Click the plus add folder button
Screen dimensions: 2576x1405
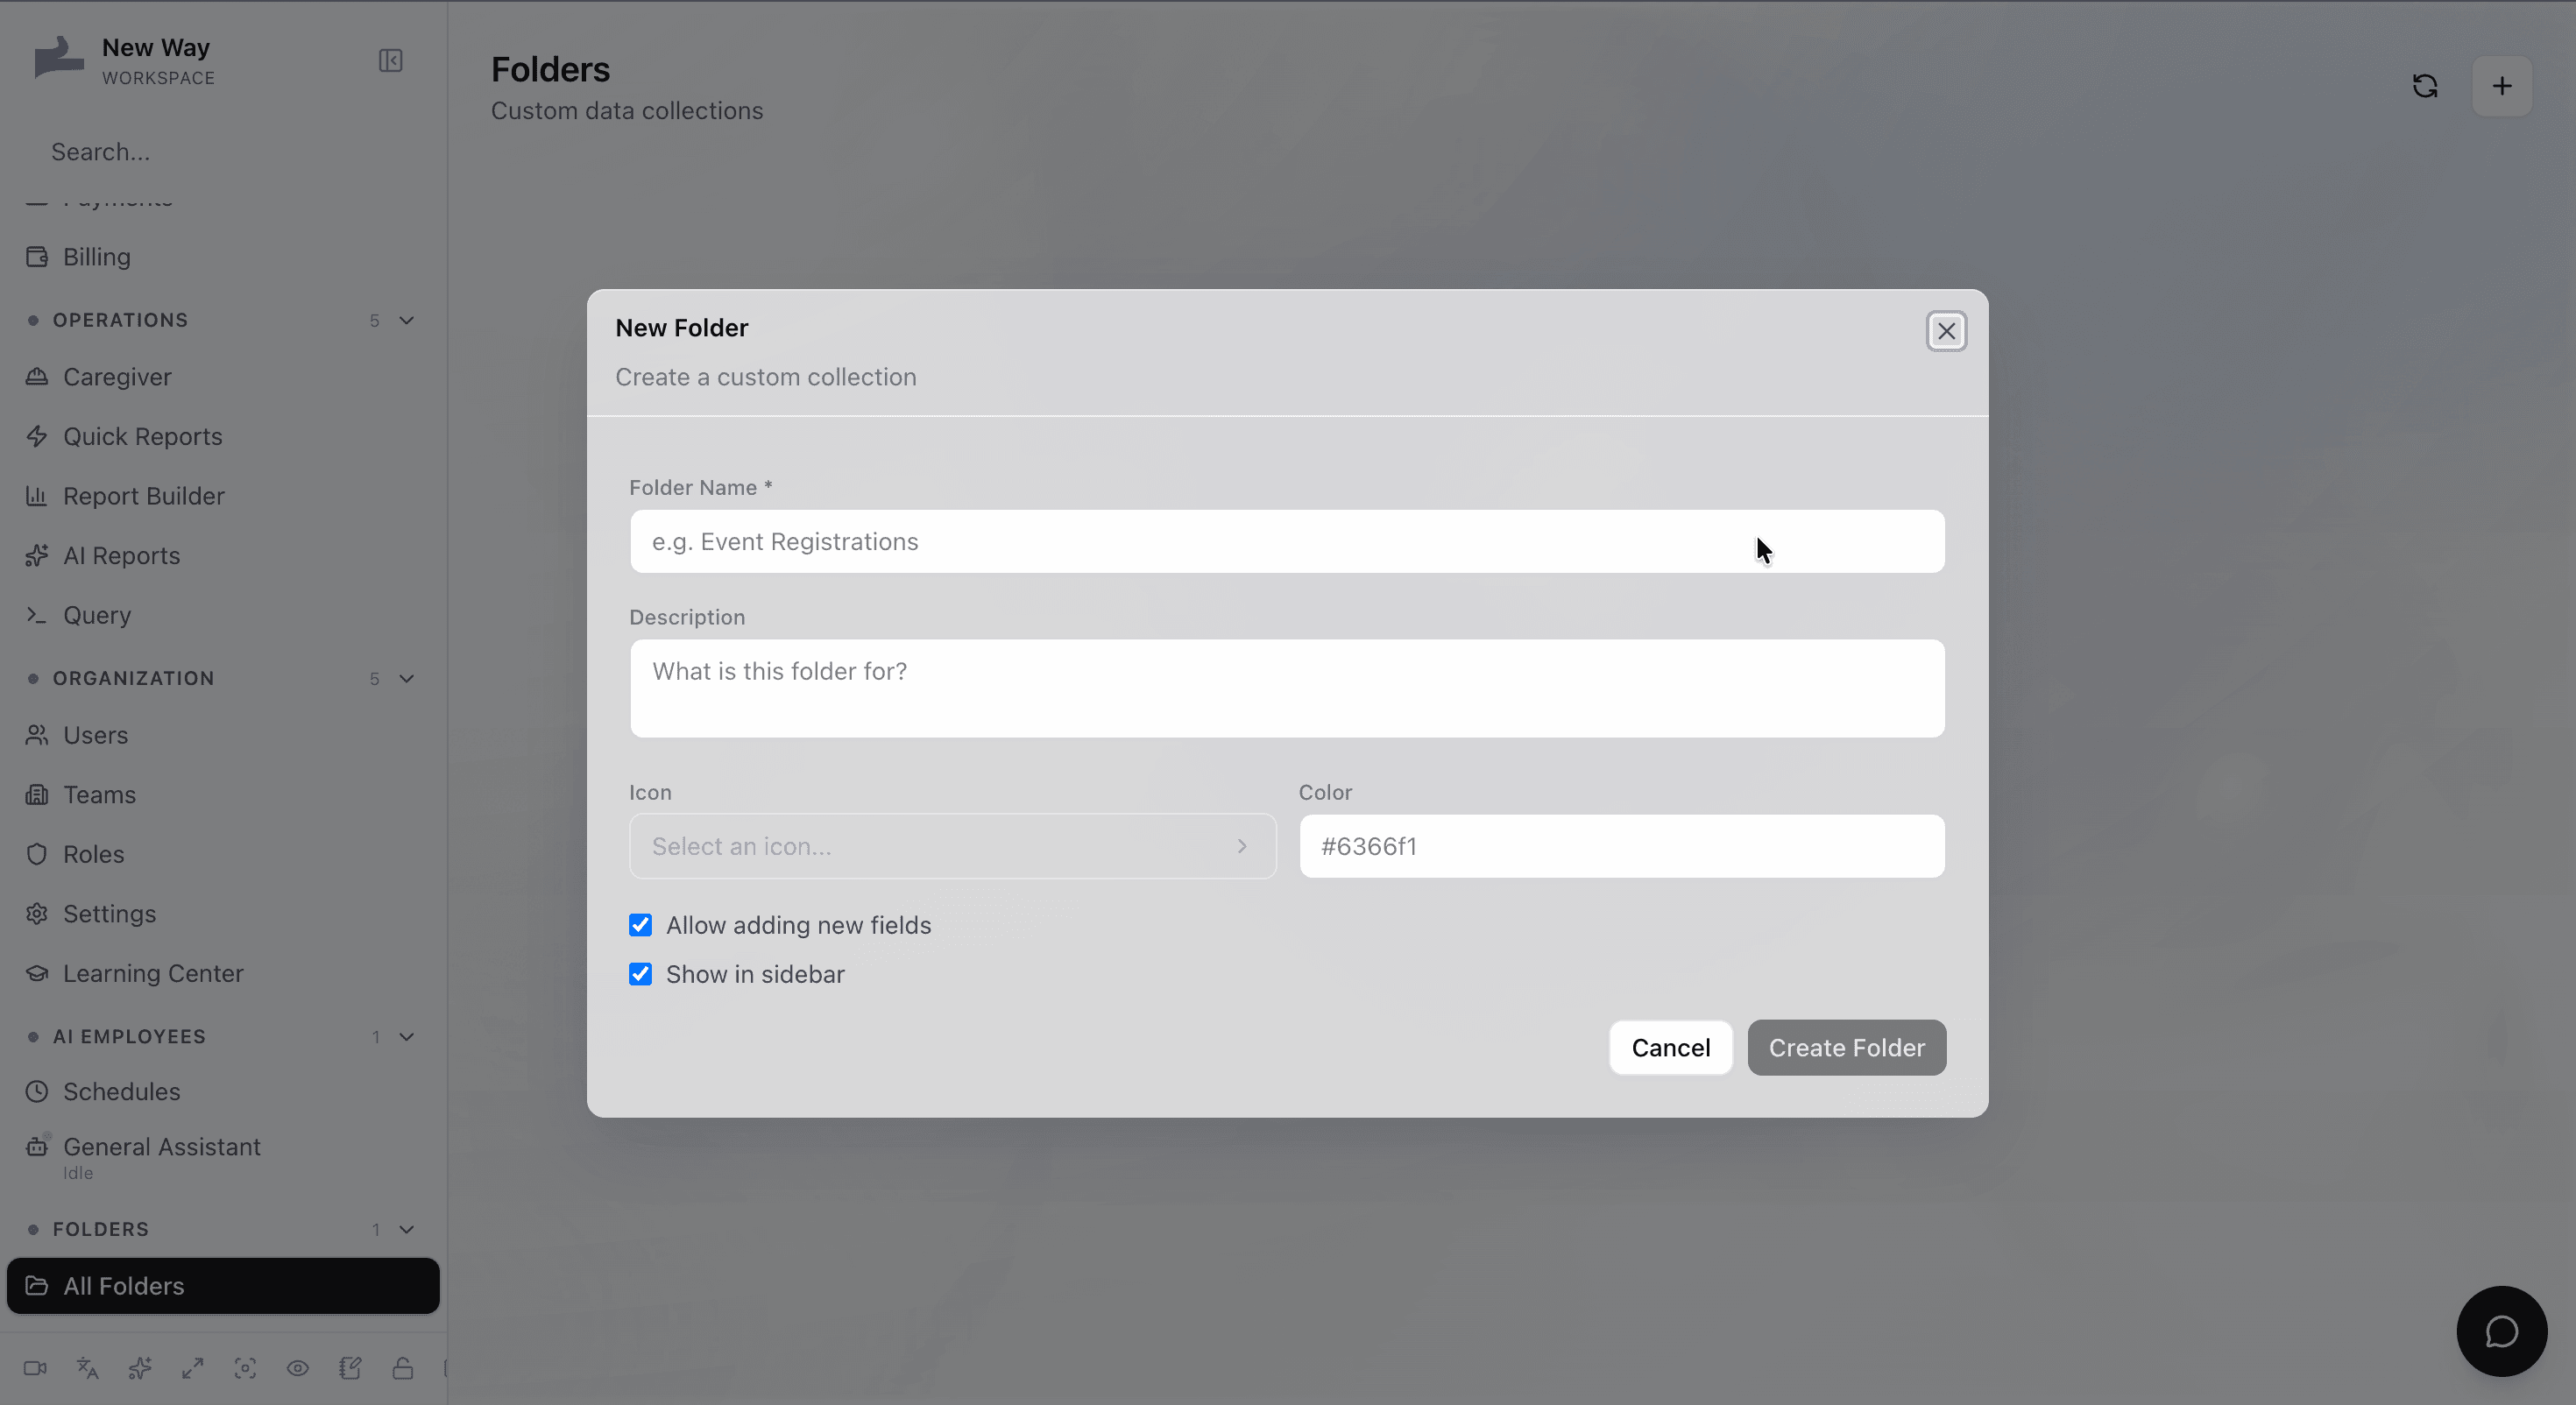(x=2502, y=86)
